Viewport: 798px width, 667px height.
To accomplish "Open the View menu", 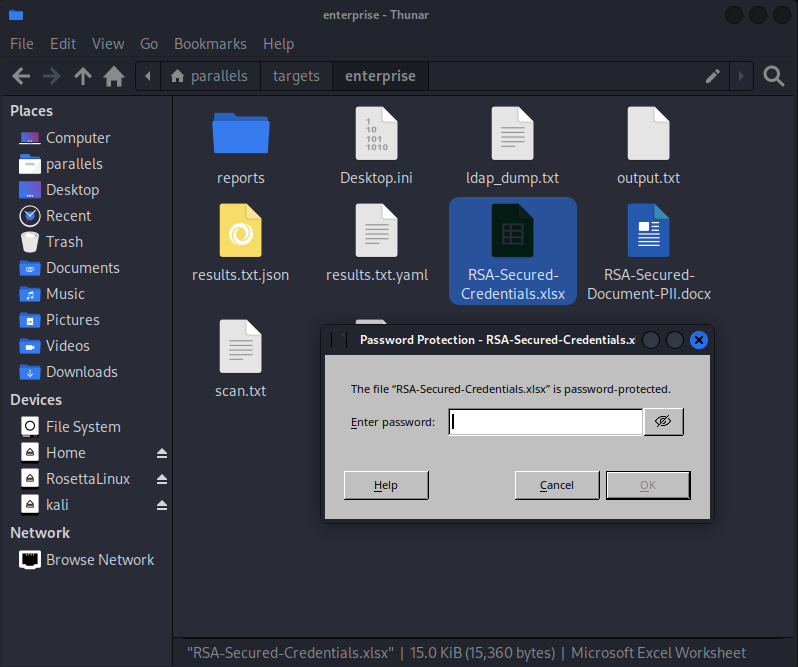I will coord(108,44).
